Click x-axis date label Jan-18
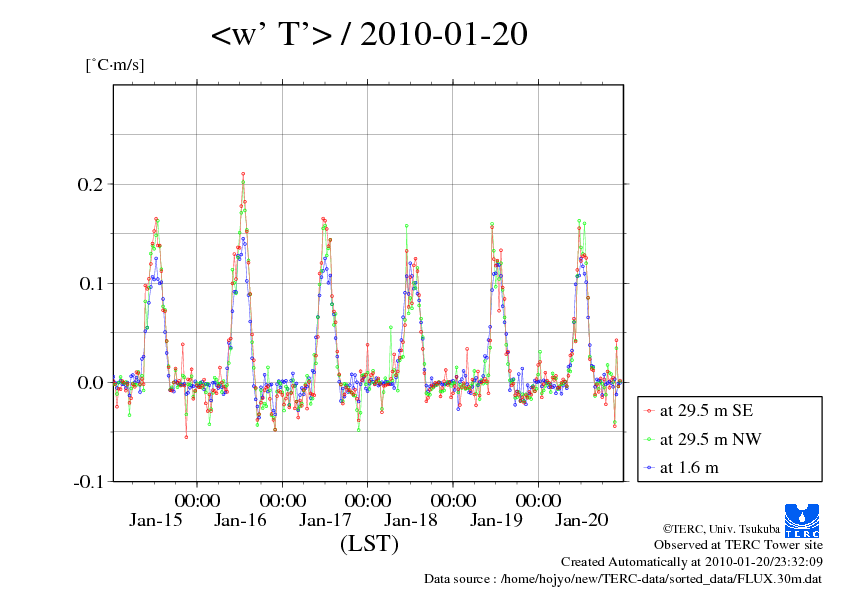The image size is (842, 595). pyautogui.click(x=411, y=520)
